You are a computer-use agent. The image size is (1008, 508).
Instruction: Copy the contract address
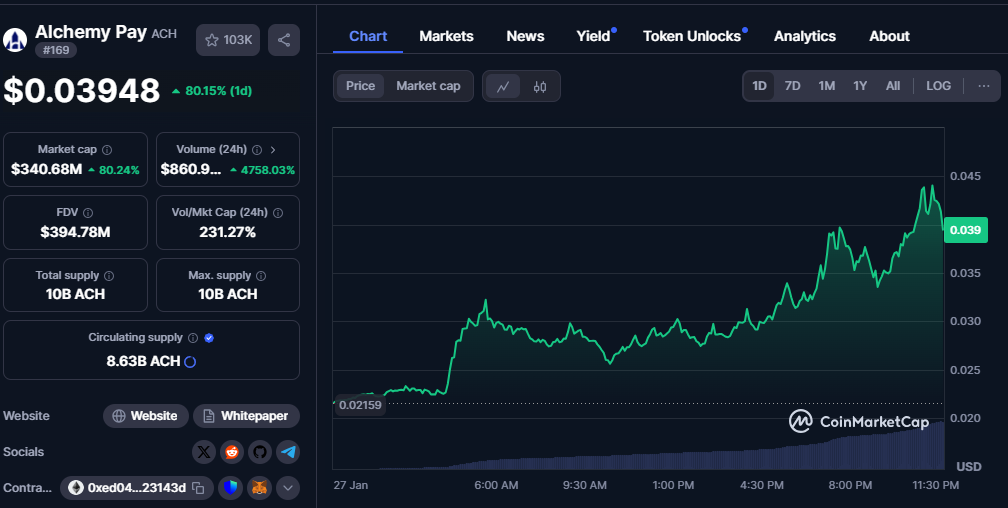(x=199, y=488)
